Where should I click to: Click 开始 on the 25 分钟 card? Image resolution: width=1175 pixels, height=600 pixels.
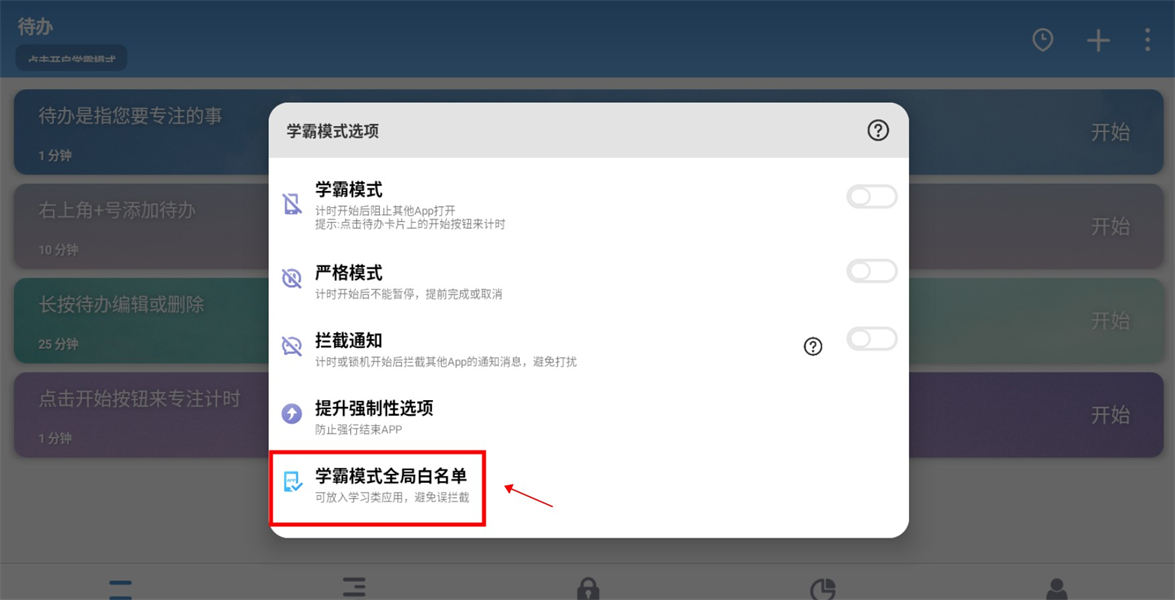point(1110,321)
